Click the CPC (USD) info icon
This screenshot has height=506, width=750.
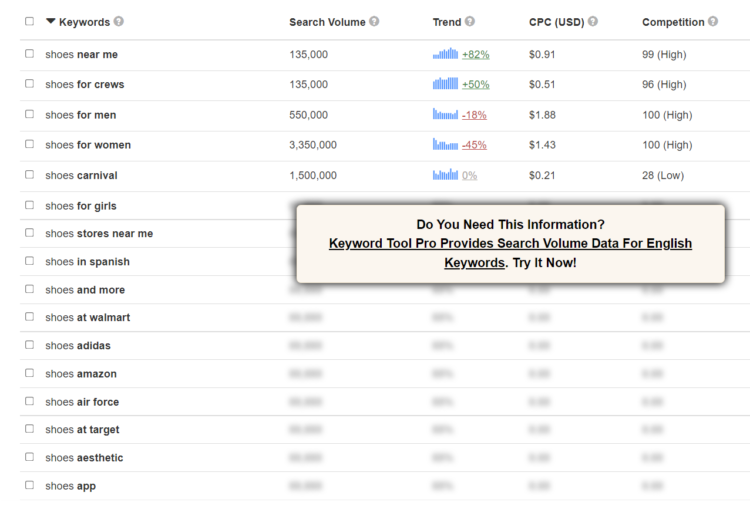(x=593, y=22)
